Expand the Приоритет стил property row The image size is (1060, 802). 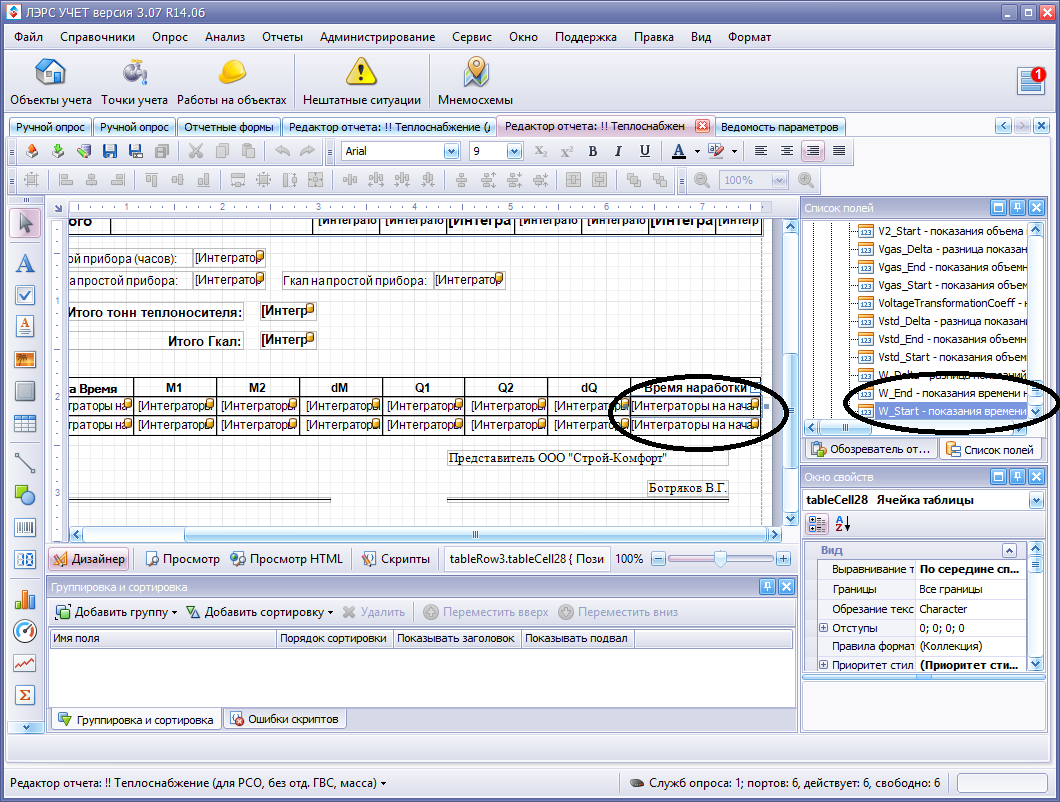(823, 665)
